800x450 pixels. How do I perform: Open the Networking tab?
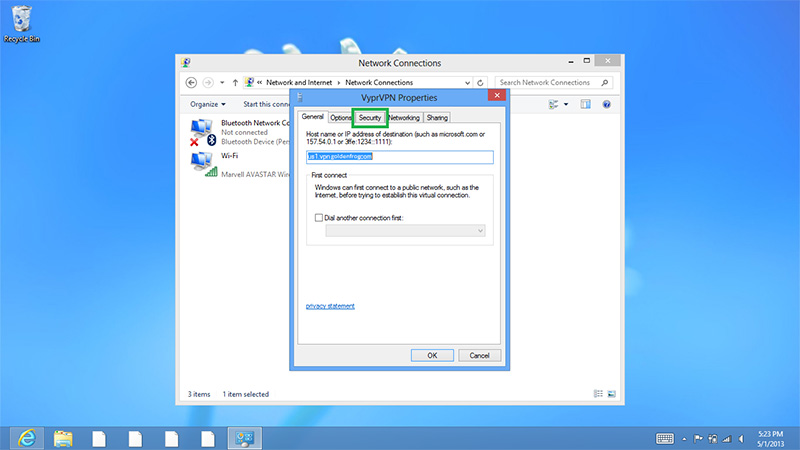404,117
